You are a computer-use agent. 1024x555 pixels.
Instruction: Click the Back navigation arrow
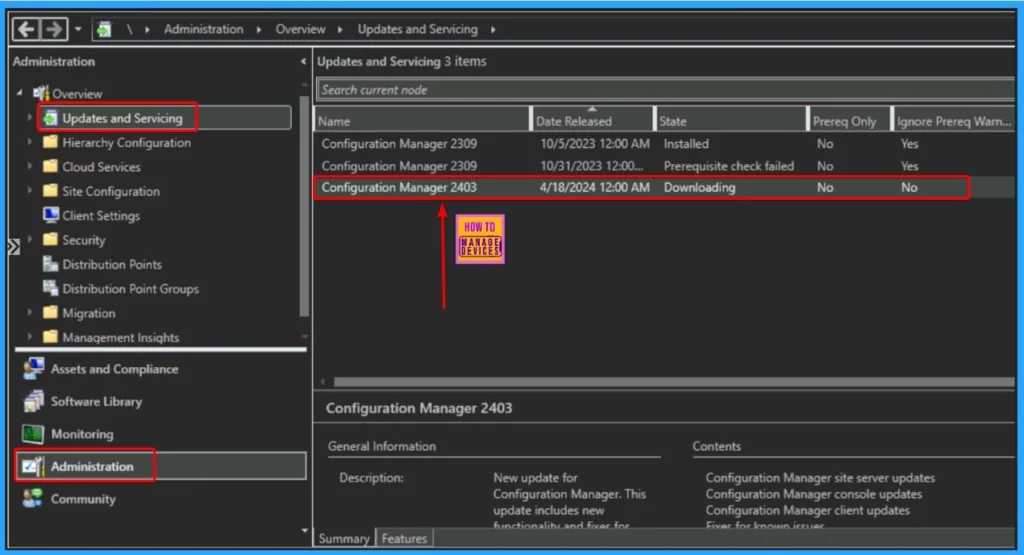[26, 29]
